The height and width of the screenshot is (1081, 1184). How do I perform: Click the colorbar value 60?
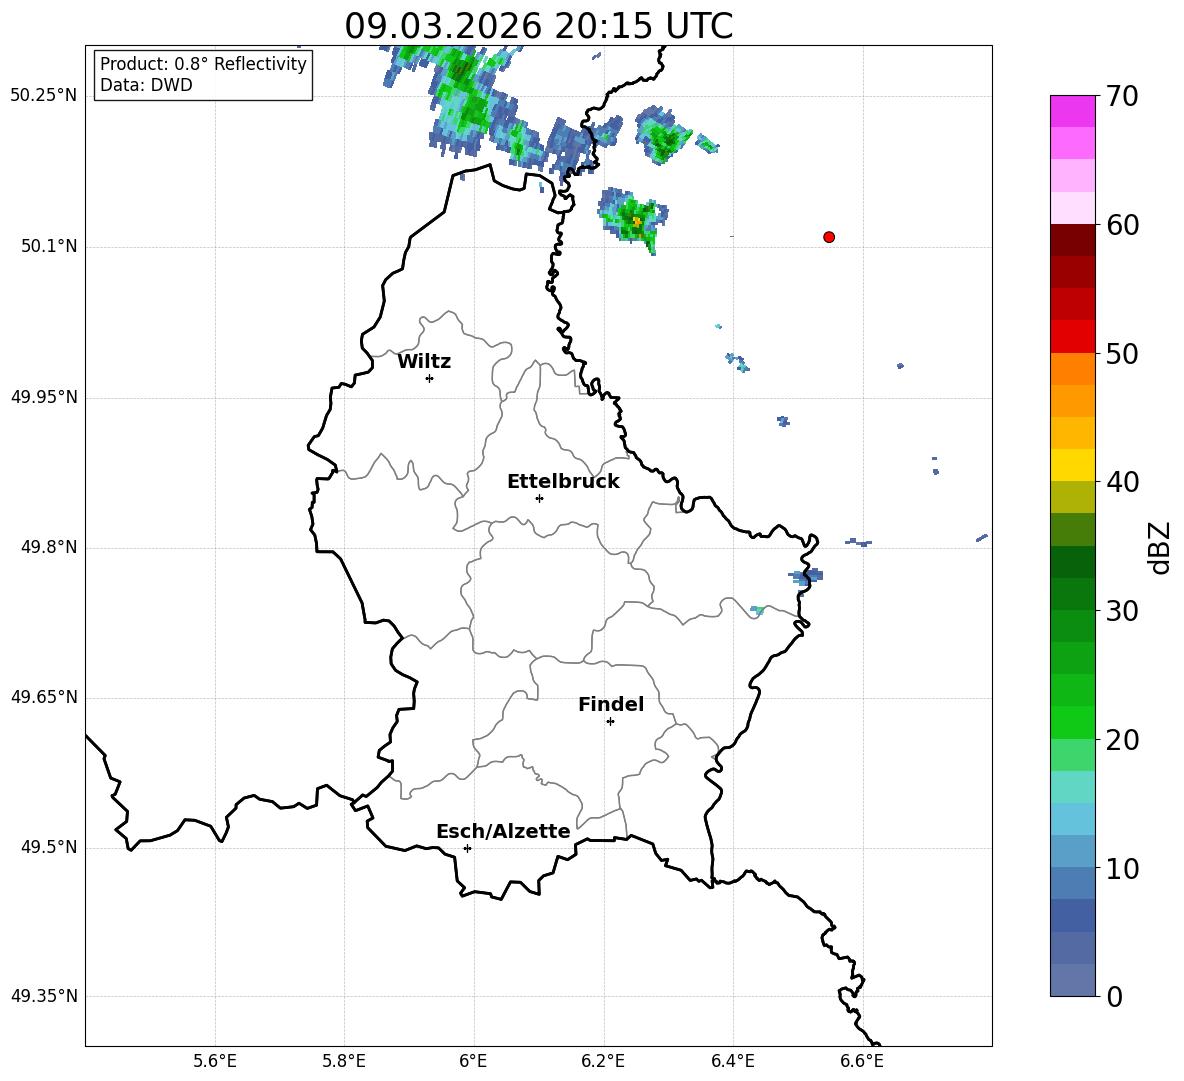coord(1122,225)
